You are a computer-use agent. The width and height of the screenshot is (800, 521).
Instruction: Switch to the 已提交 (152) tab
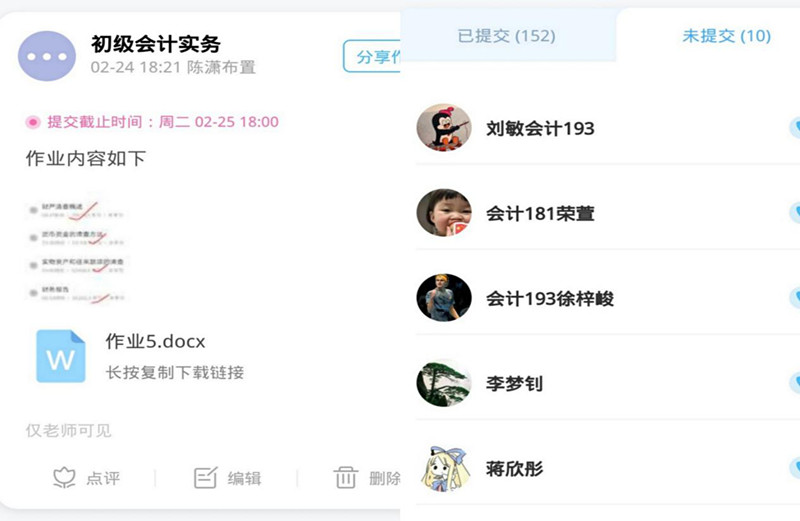coord(507,36)
